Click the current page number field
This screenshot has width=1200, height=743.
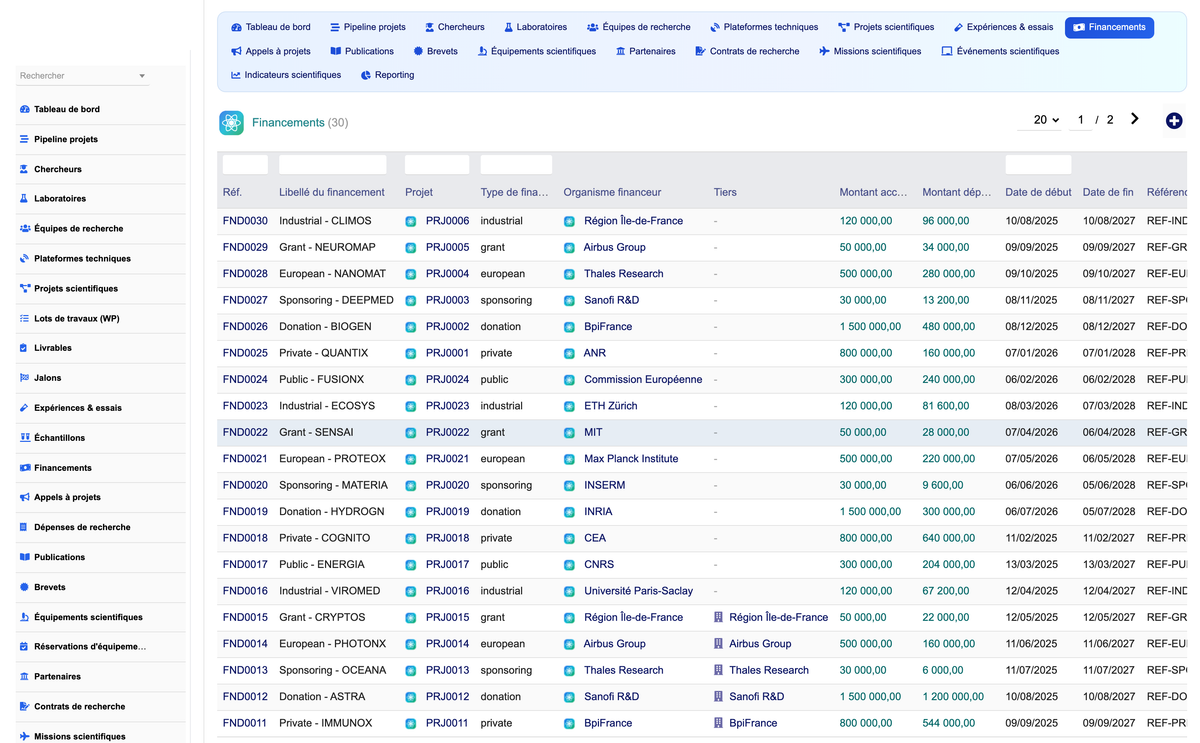click(1080, 120)
